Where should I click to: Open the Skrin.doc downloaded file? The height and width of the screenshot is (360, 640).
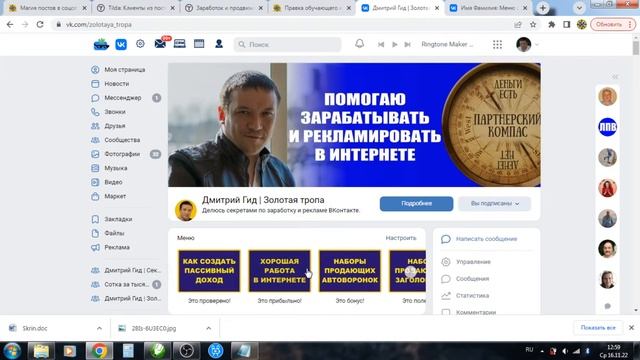(x=35, y=328)
